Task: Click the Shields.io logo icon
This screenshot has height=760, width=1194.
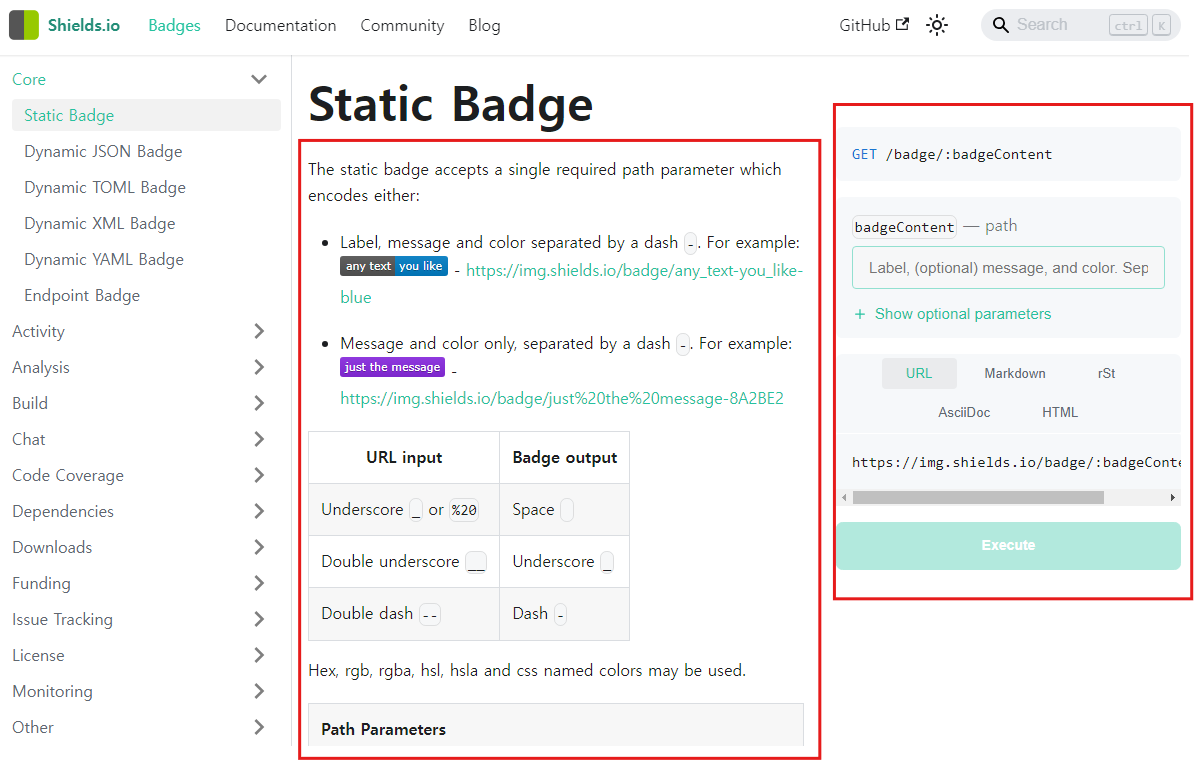Action: pos(24,25)
